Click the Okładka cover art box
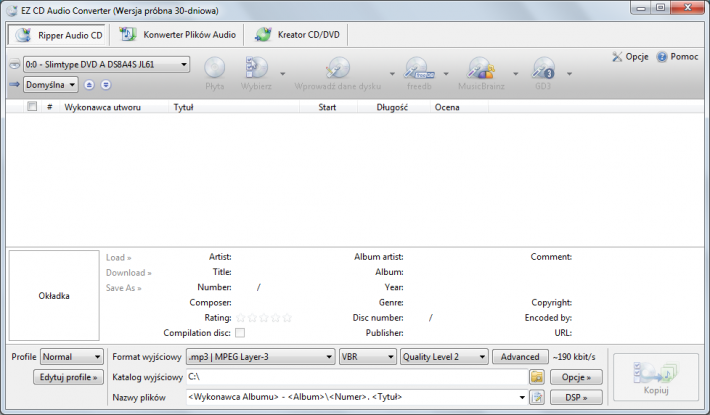This screenshot has height=415, width=710. tap(54, 296)
